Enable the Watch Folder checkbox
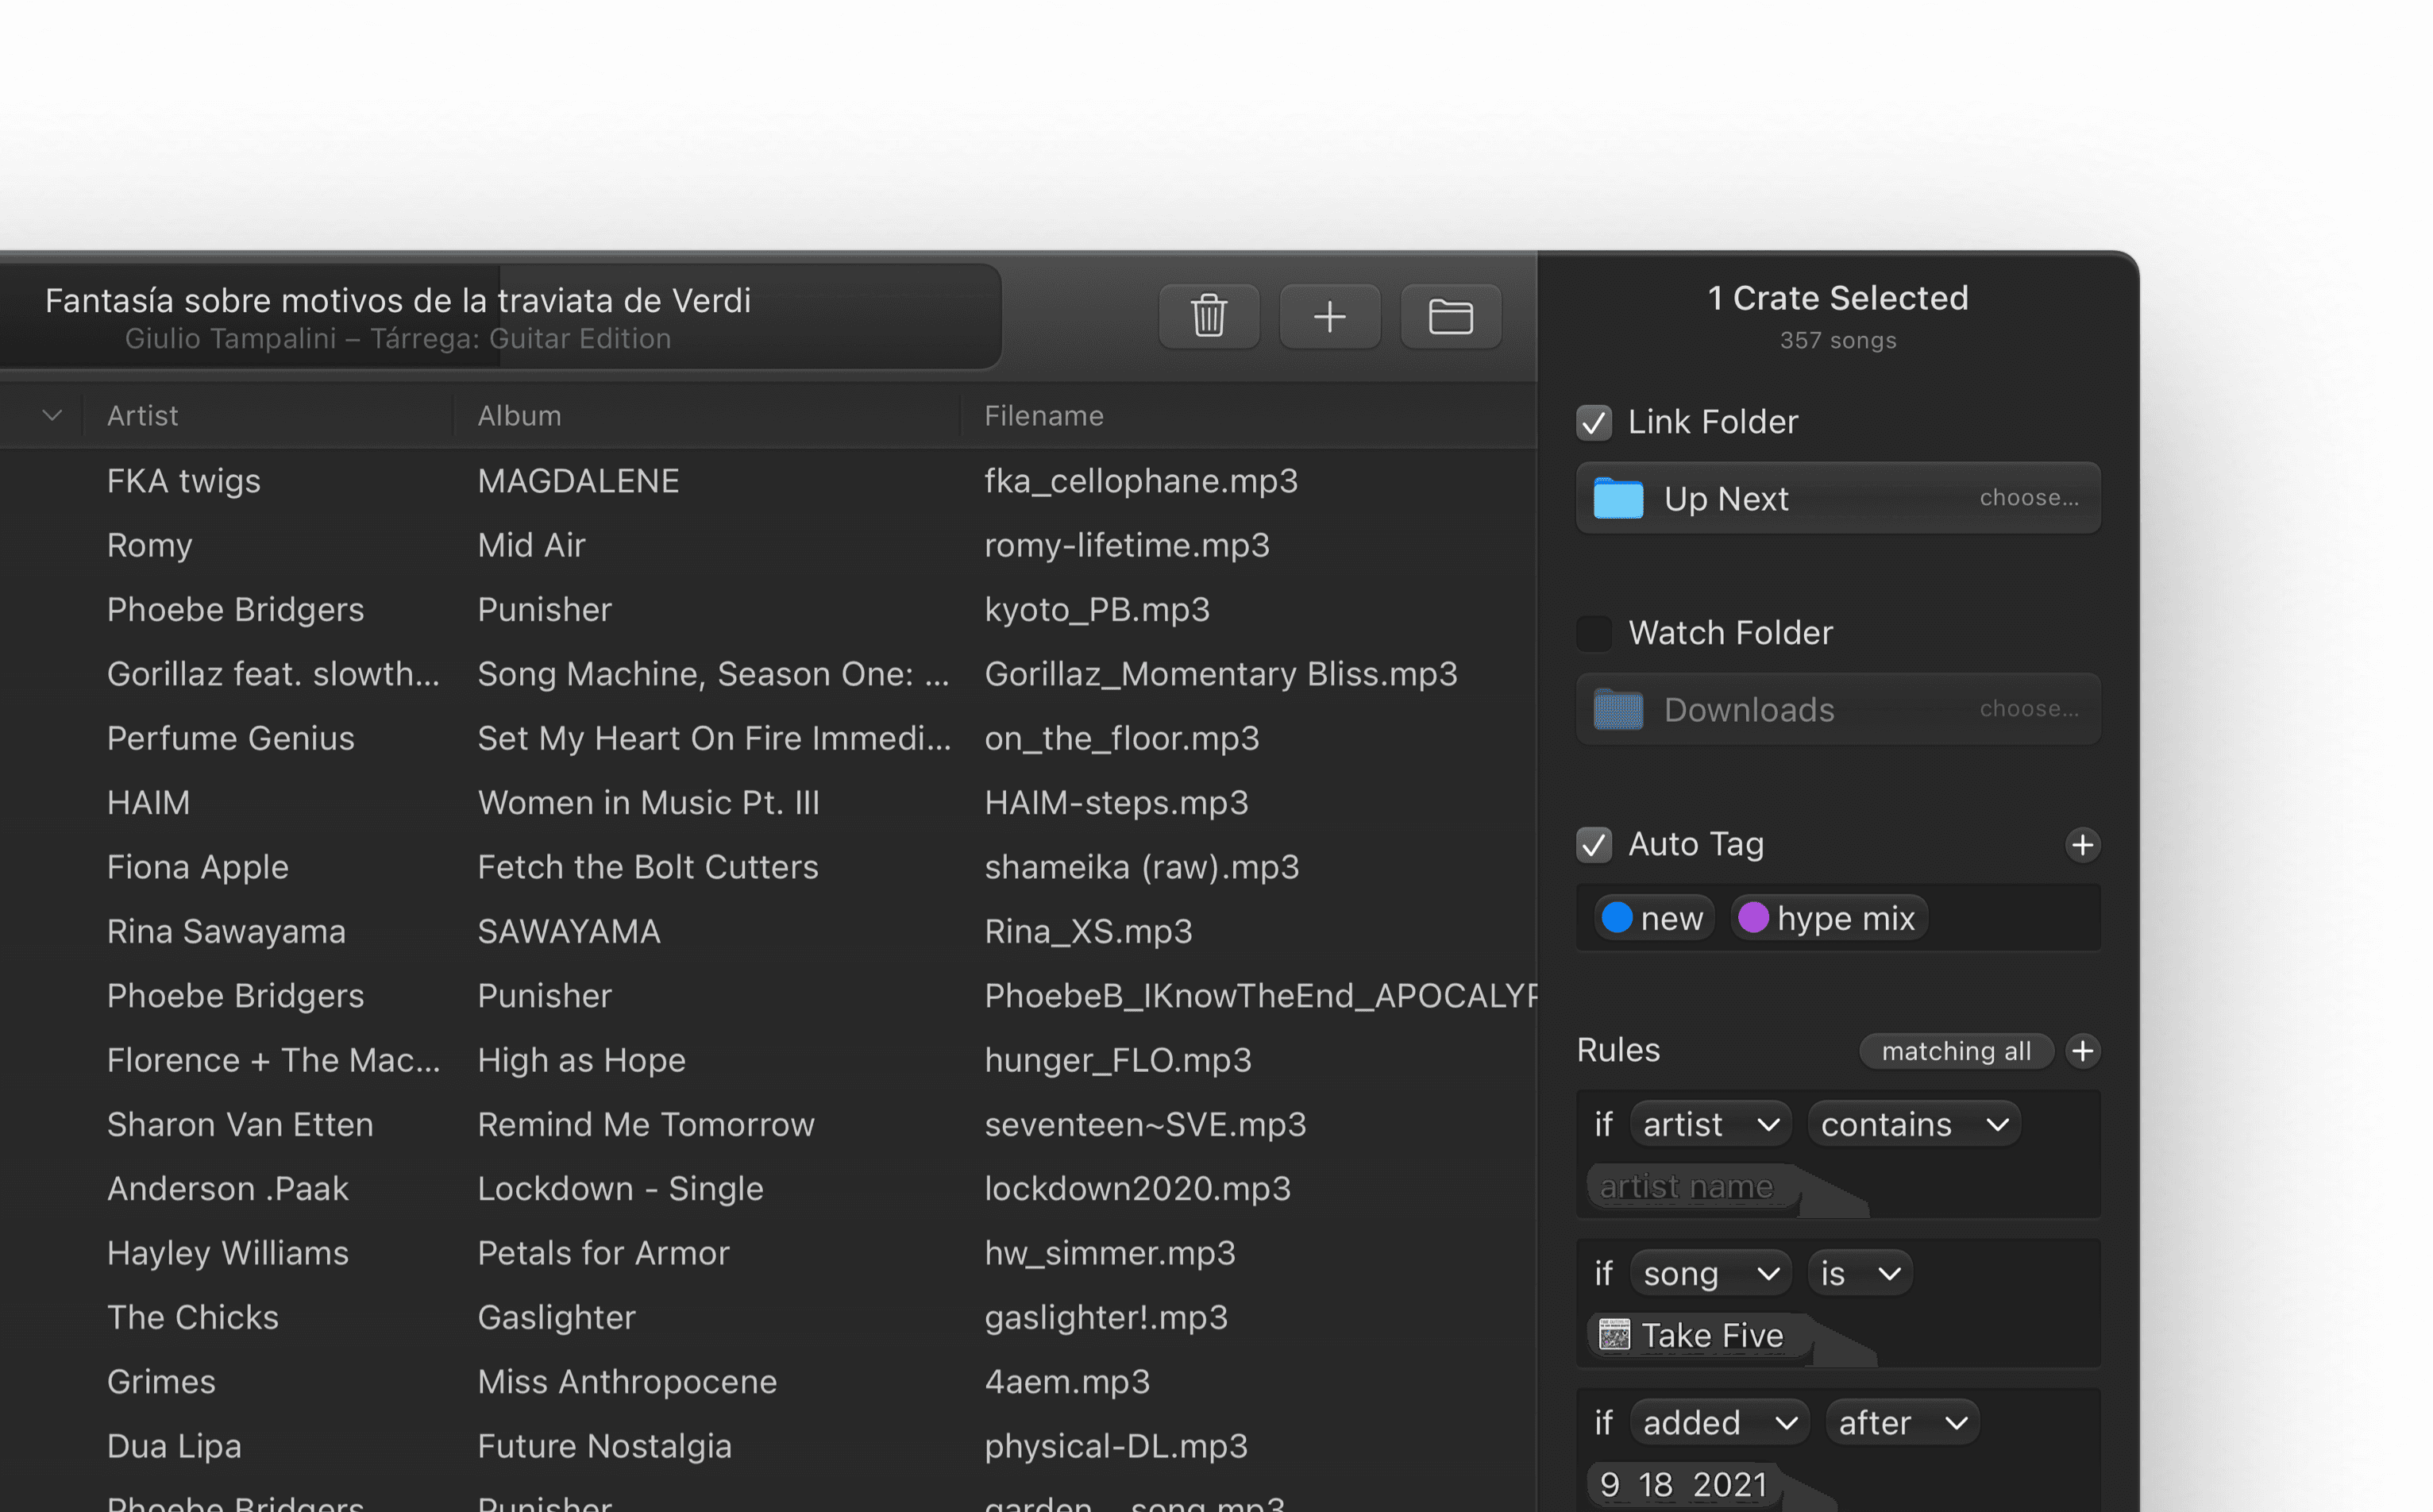The image size is (2433, 1512). pyautogui.click(x=1593, y=633)
